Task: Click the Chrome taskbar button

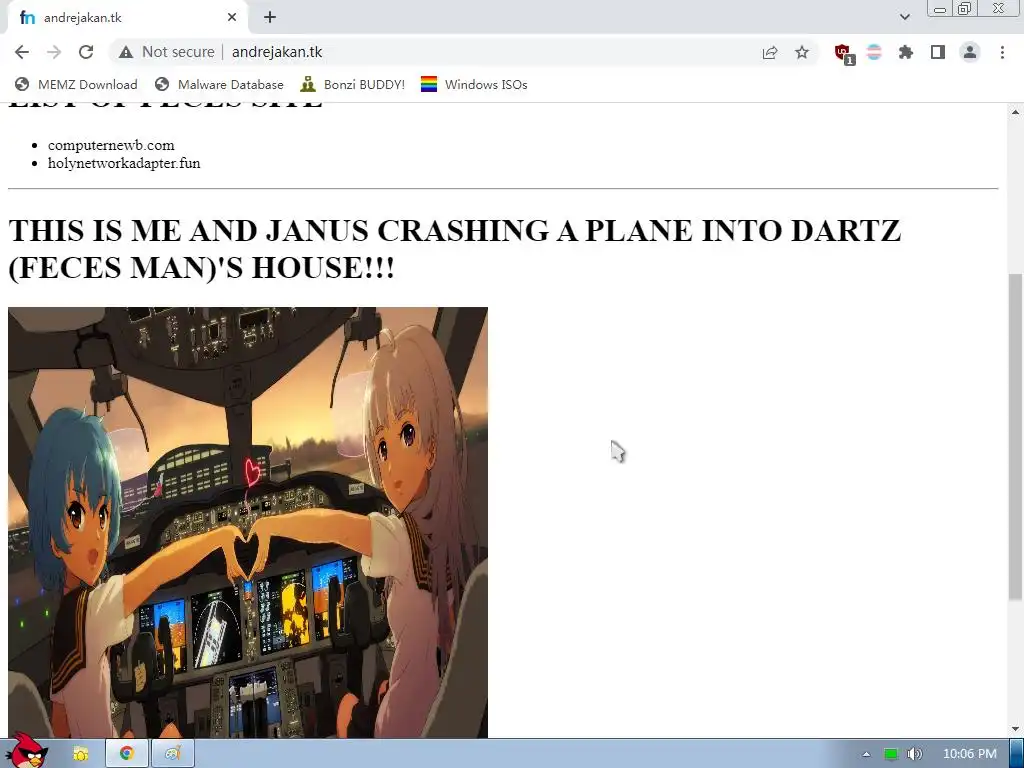Action: tap(127, 754)
